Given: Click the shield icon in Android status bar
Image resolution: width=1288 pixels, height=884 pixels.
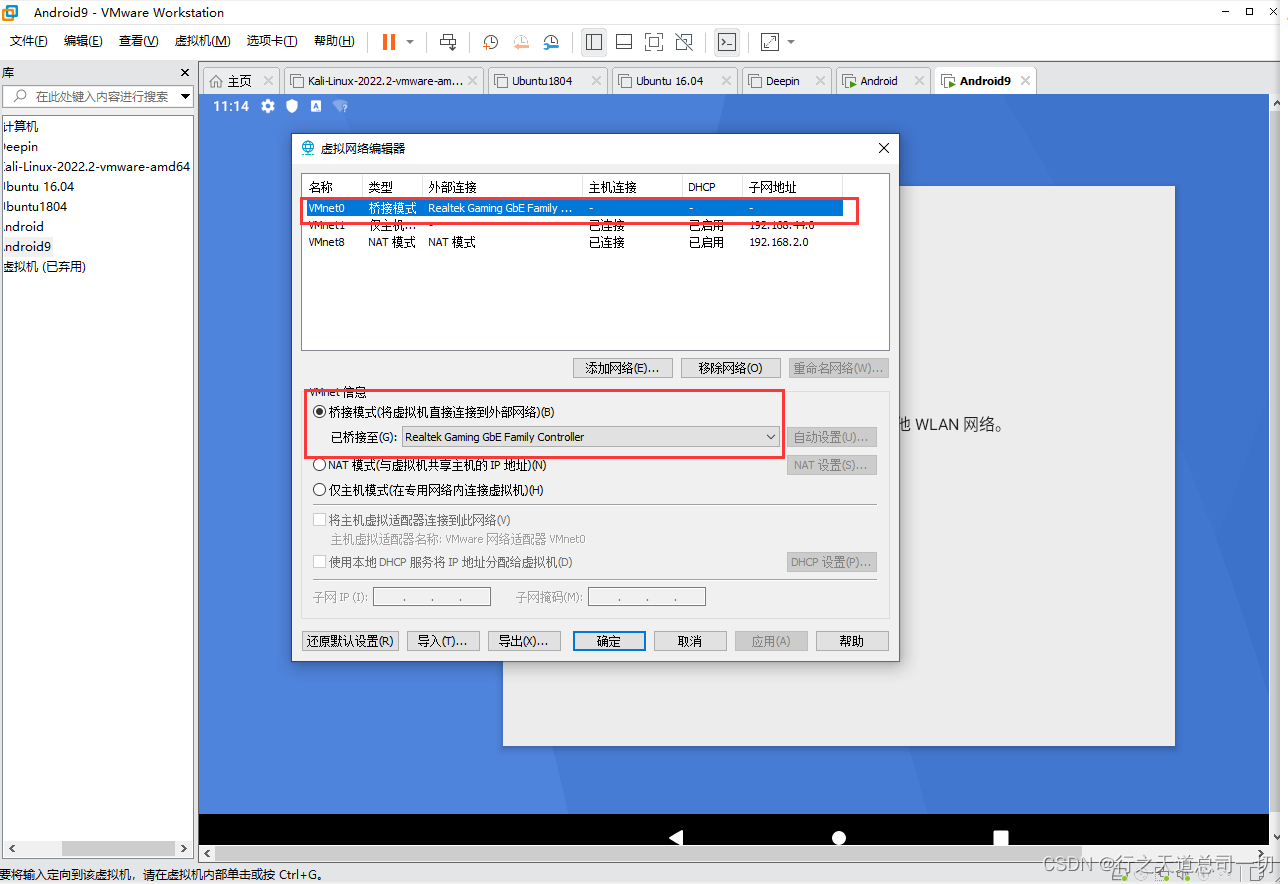Looking at the screenshot, I should coord(292,106).
